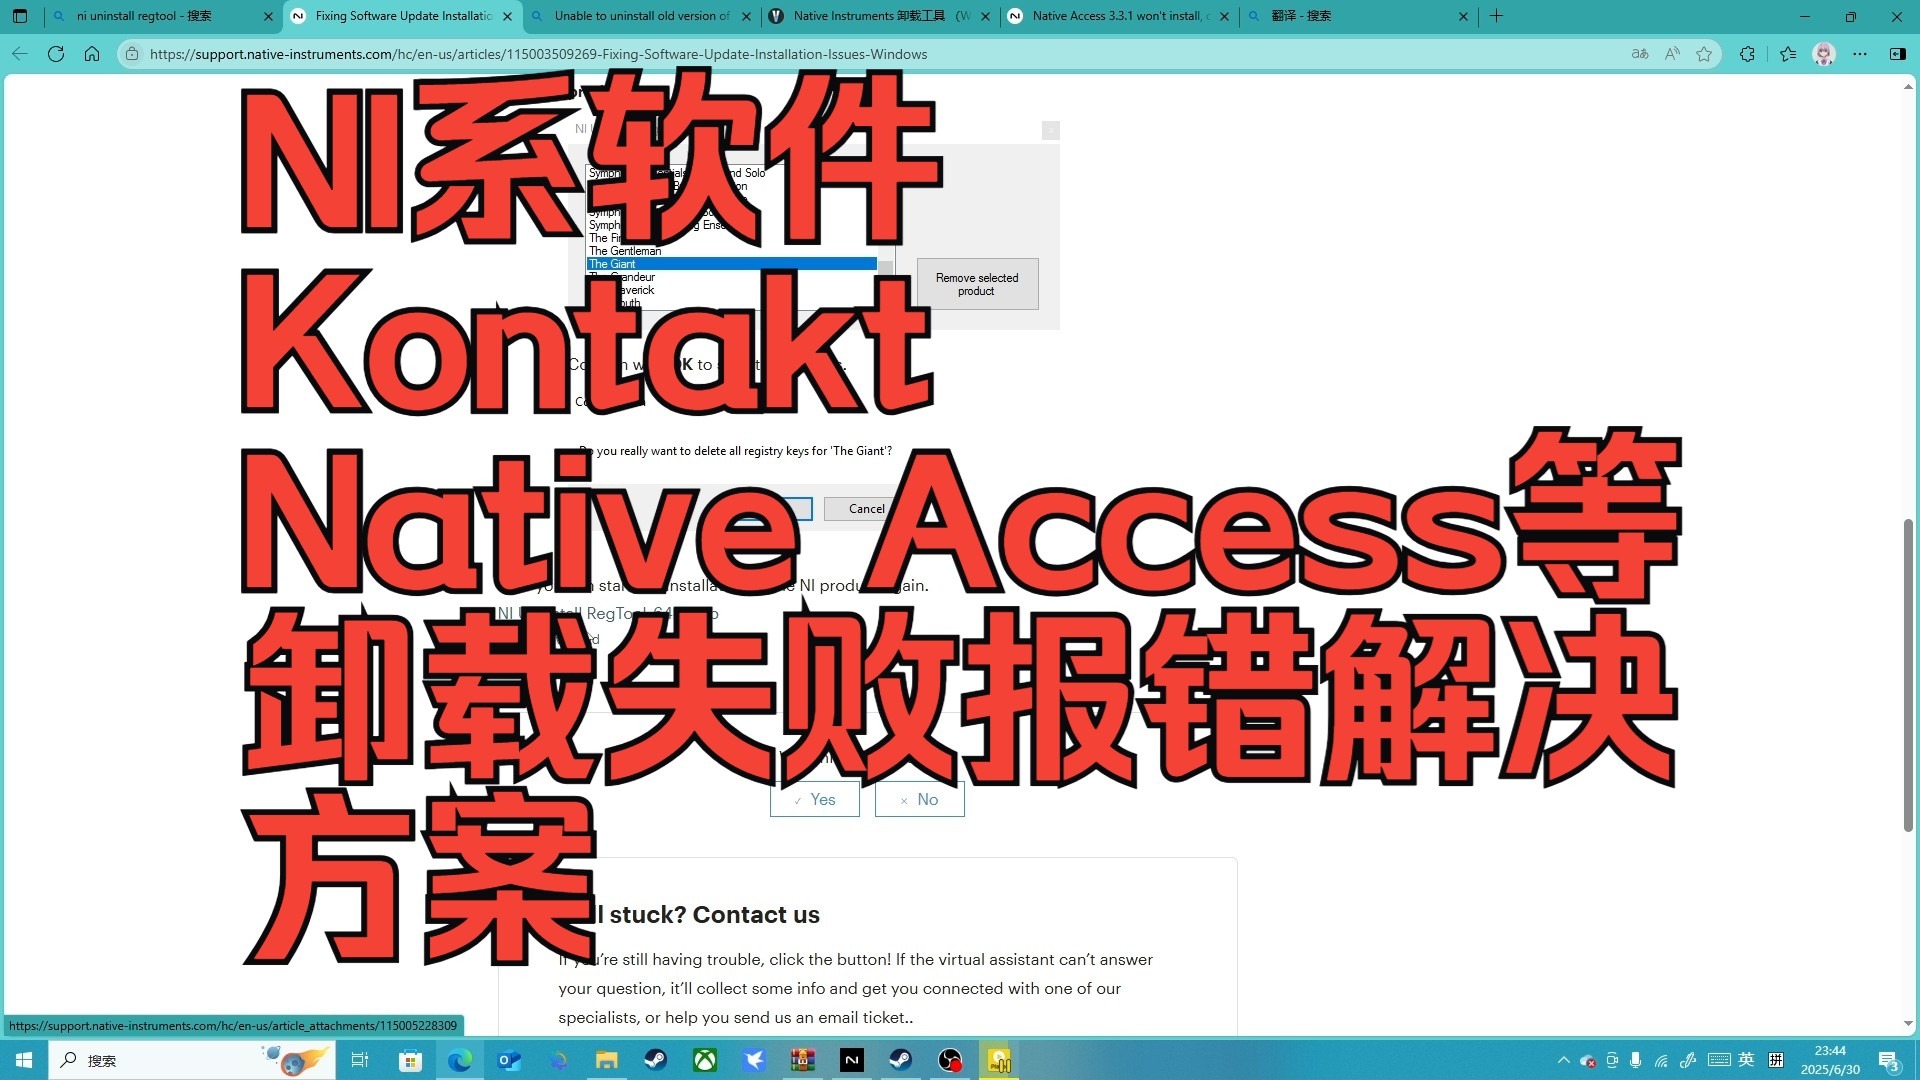Open a new browser tab
Viewport: 1920px width, 1080px height.
[1496, 16]
